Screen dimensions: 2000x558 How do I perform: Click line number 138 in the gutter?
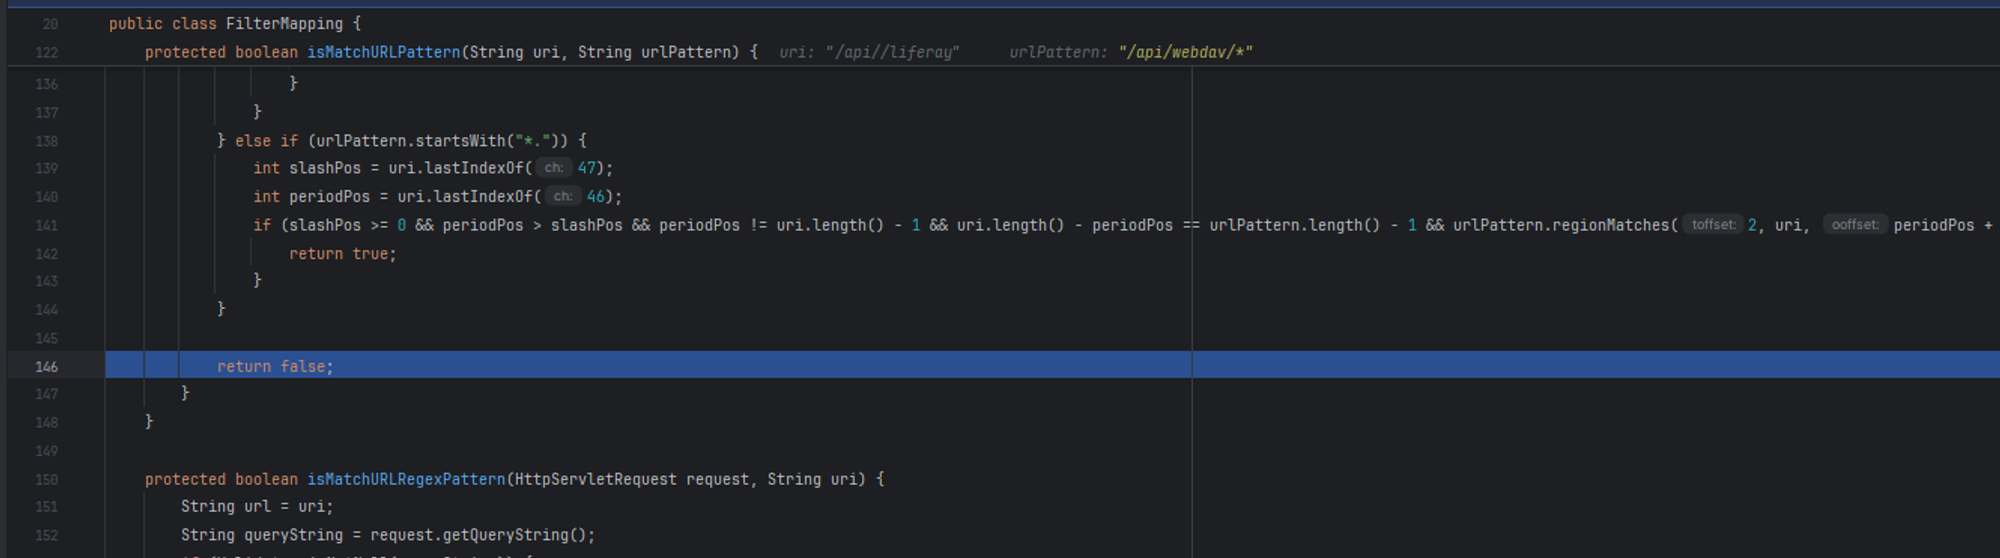pos(46,141)
